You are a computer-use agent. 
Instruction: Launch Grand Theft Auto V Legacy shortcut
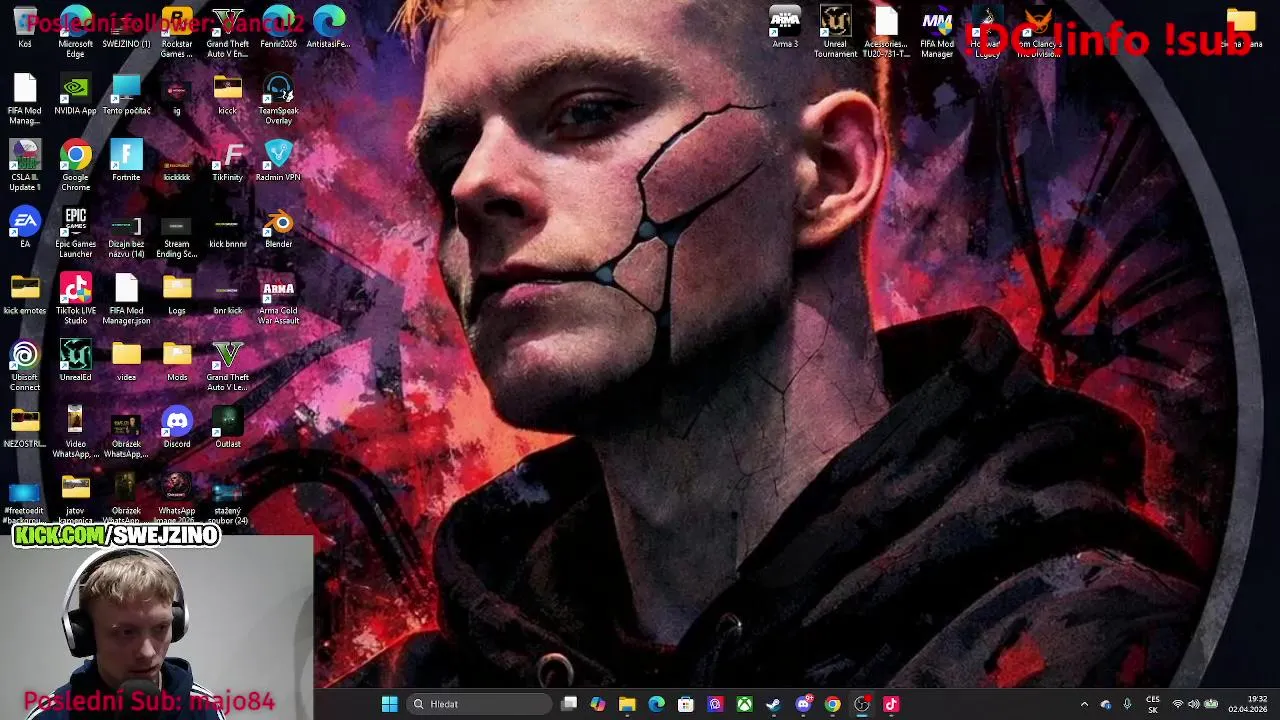point(227,366)
